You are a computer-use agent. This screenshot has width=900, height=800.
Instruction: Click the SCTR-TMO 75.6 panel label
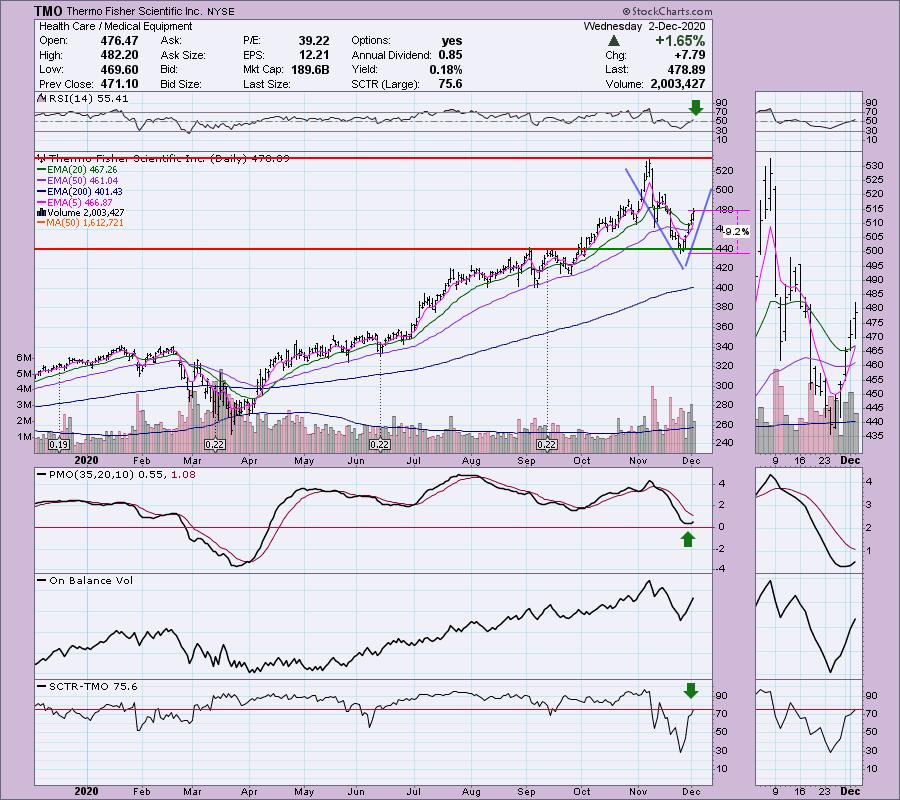pos(87,686)
